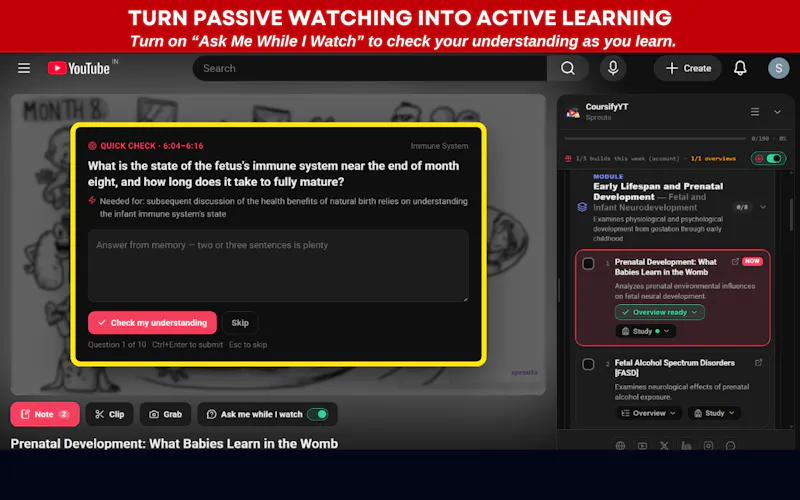The height and width of the screenshot is (500, 800).
Task: Click the record icon beside panel toggle
Action: pyautogui.click(x=759, y=159)
